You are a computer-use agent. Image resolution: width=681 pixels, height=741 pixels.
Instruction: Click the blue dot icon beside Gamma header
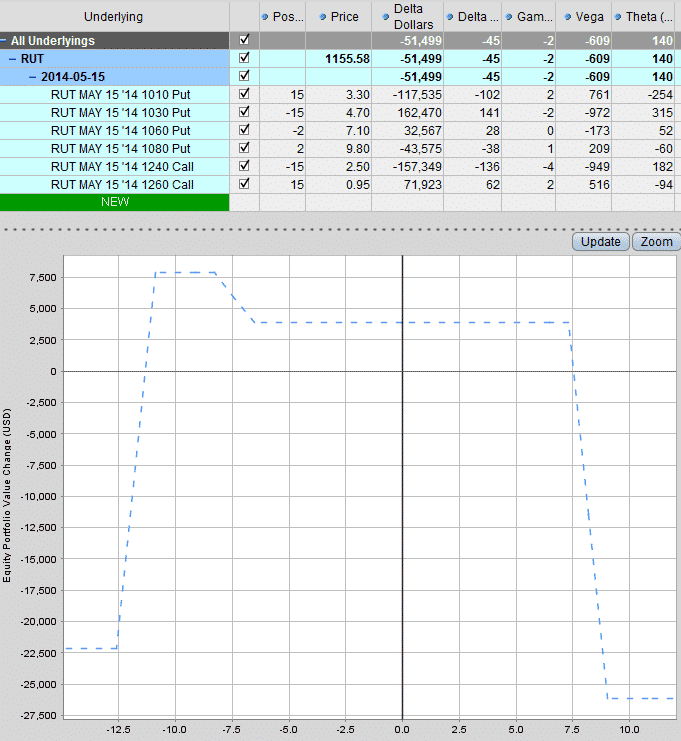click(x=509, y=17)
